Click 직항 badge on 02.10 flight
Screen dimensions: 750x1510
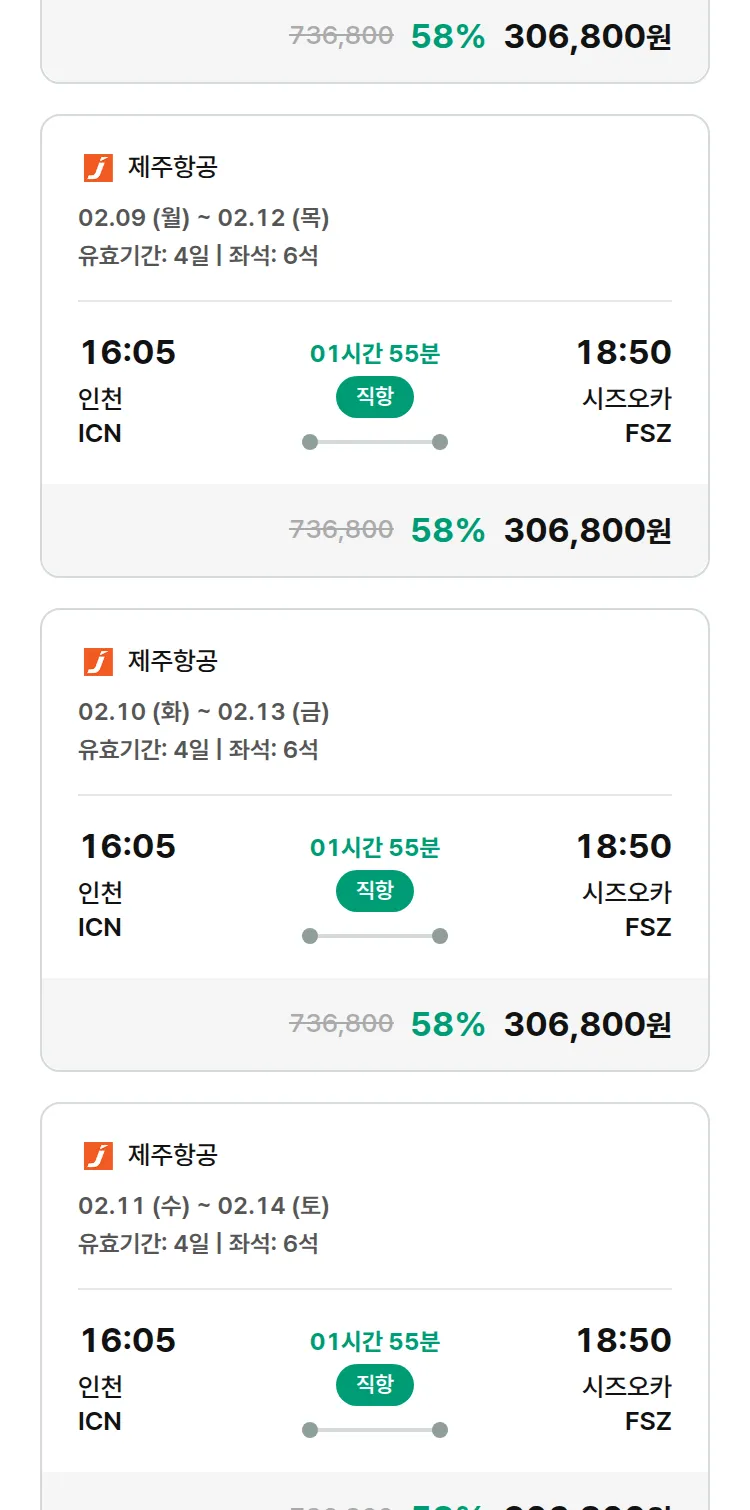click(375, 891)
